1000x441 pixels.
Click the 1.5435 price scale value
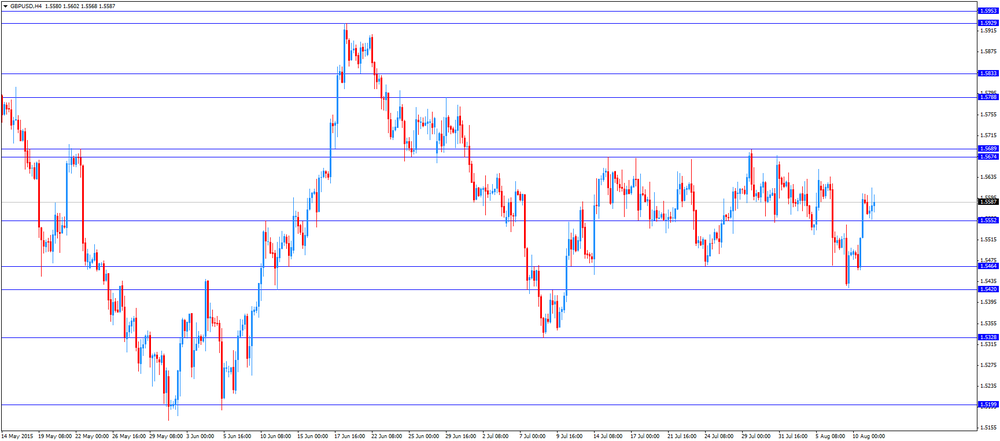(989, 281)
